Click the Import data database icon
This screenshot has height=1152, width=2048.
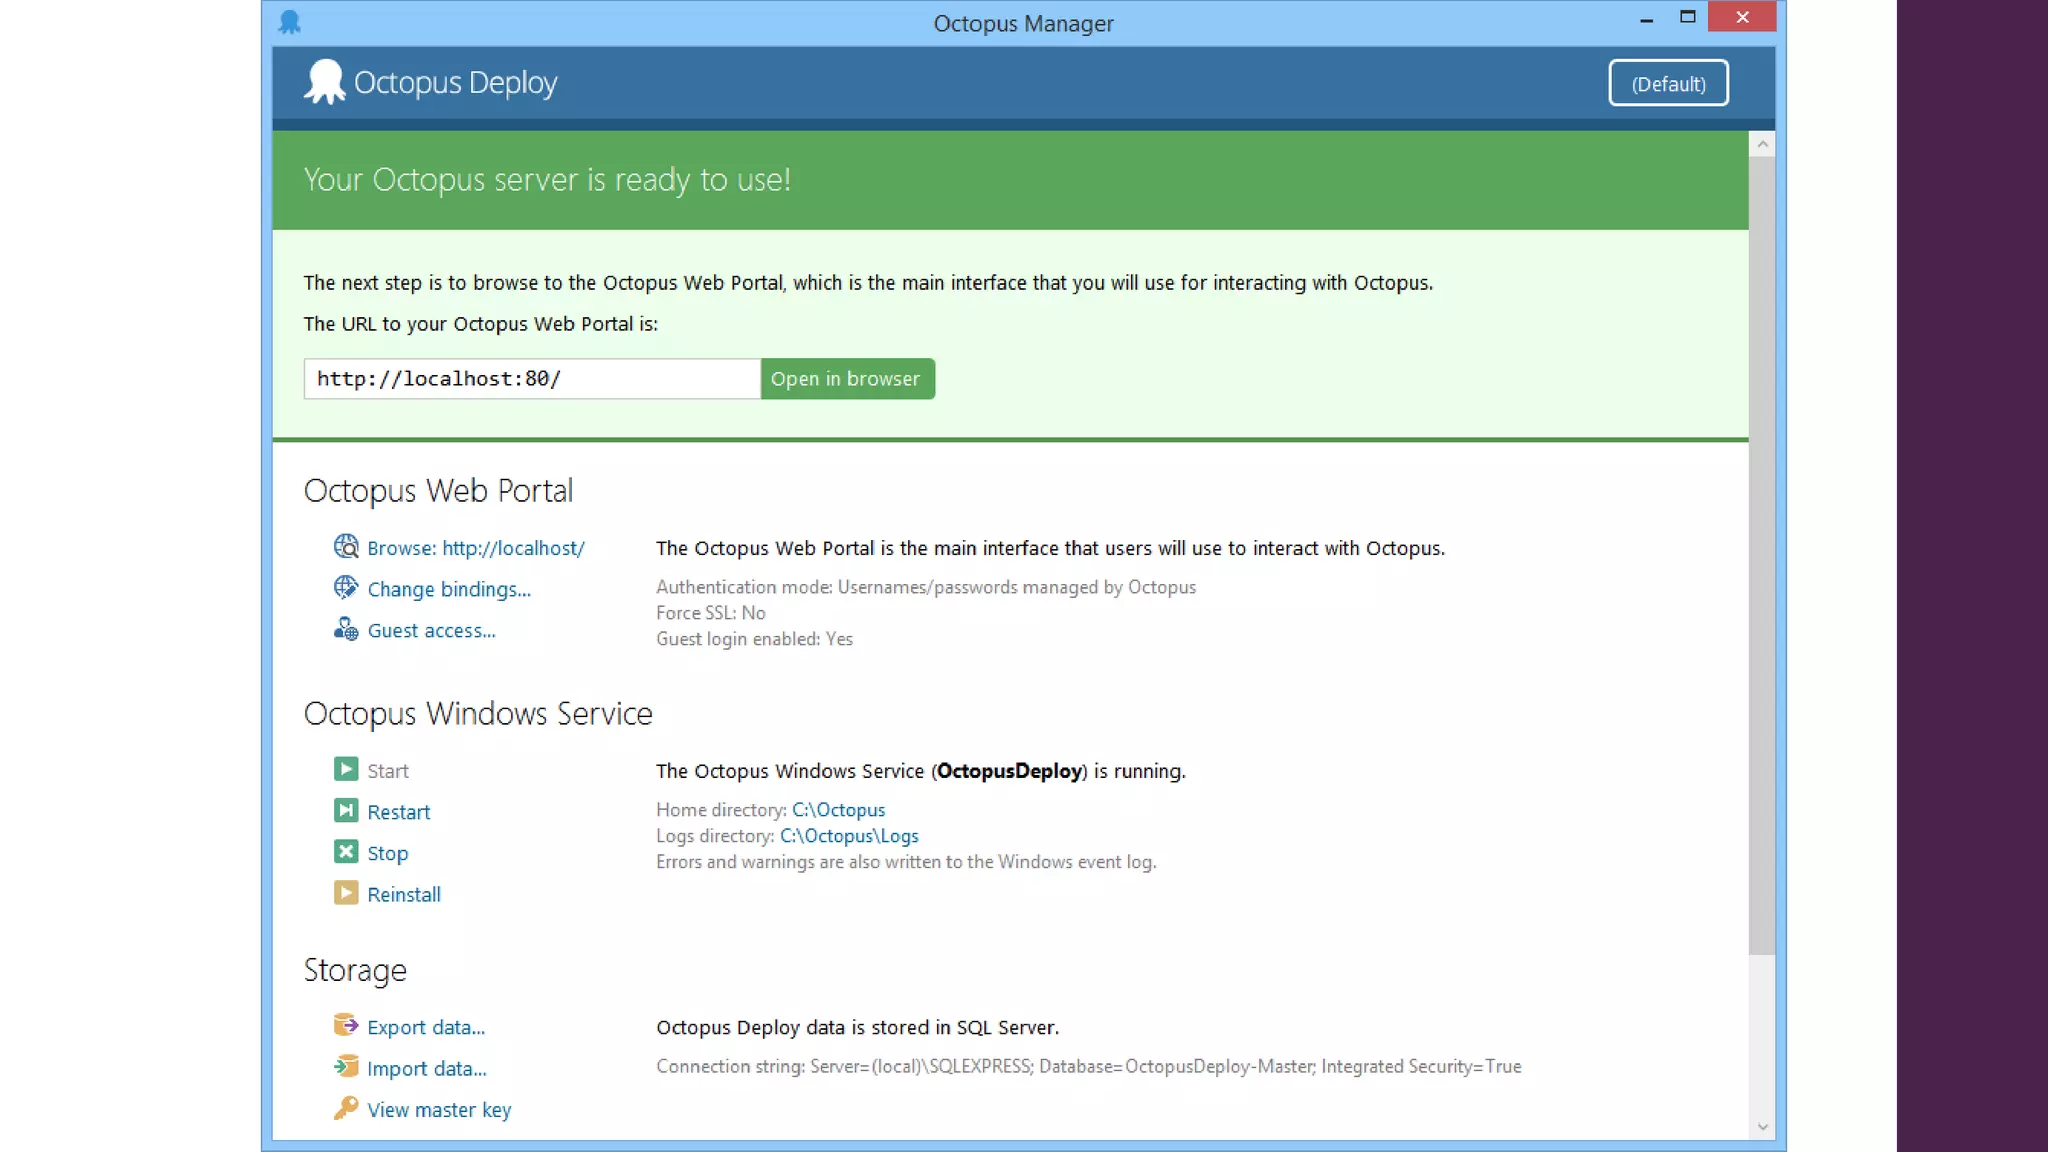pos(346,1067)
